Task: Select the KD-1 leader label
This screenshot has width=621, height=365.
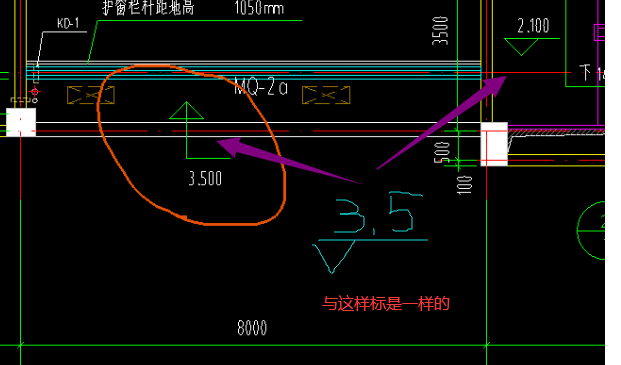Action: pyautogui.click(x=68, y=23)
